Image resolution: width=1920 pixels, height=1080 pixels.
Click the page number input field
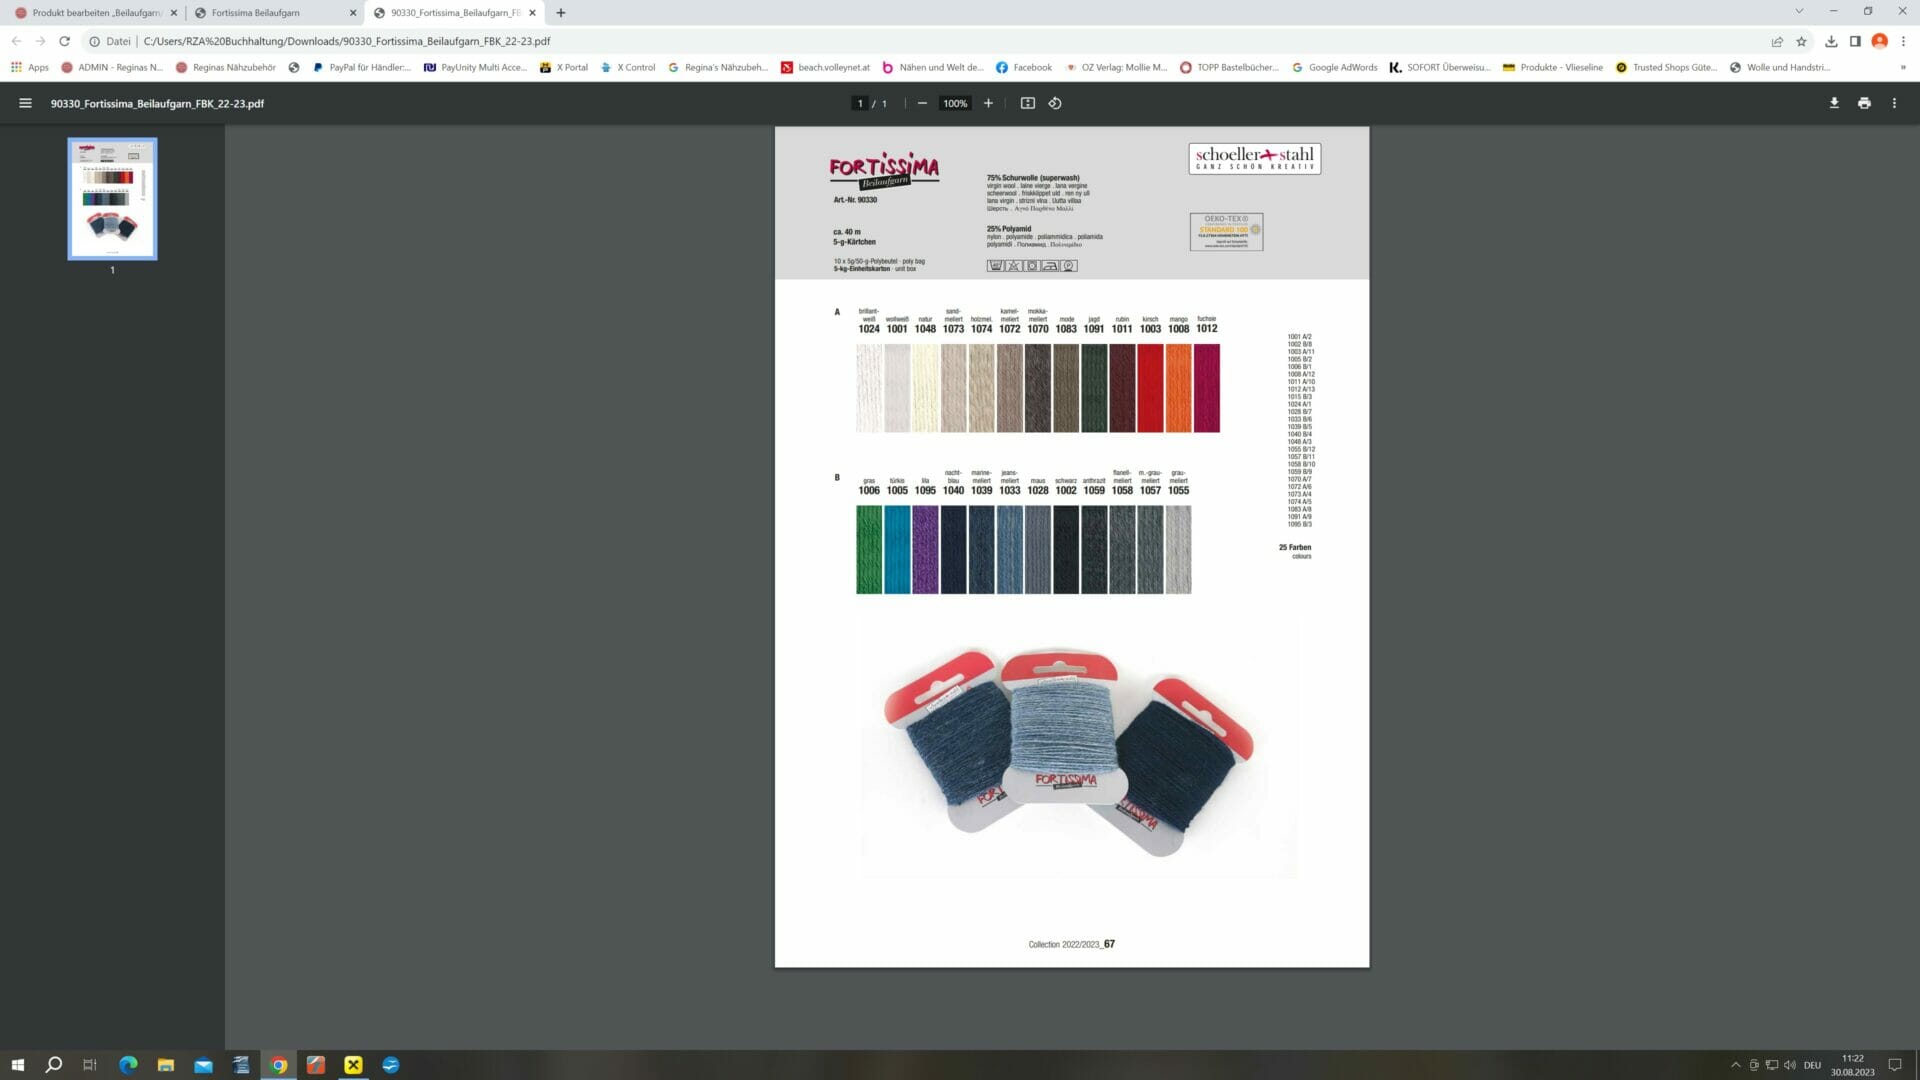point(859,103)
